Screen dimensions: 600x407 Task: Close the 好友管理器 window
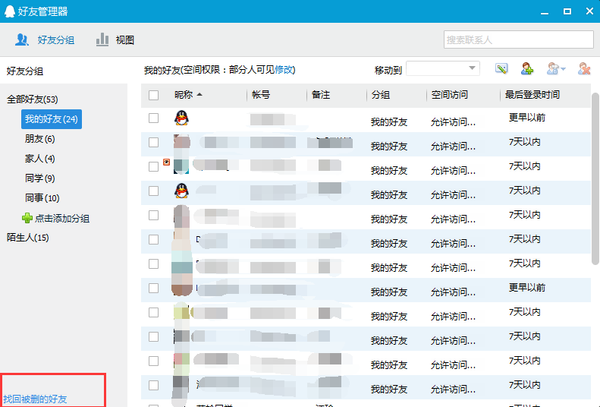pos(589,11)
